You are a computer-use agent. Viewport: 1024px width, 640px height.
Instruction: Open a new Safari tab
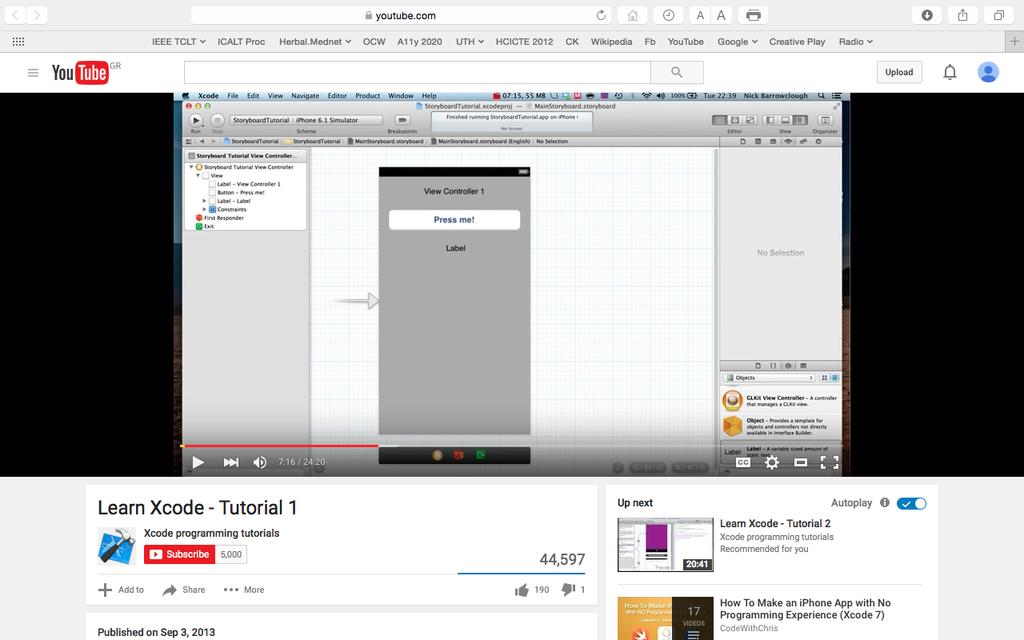[1014, 41]
